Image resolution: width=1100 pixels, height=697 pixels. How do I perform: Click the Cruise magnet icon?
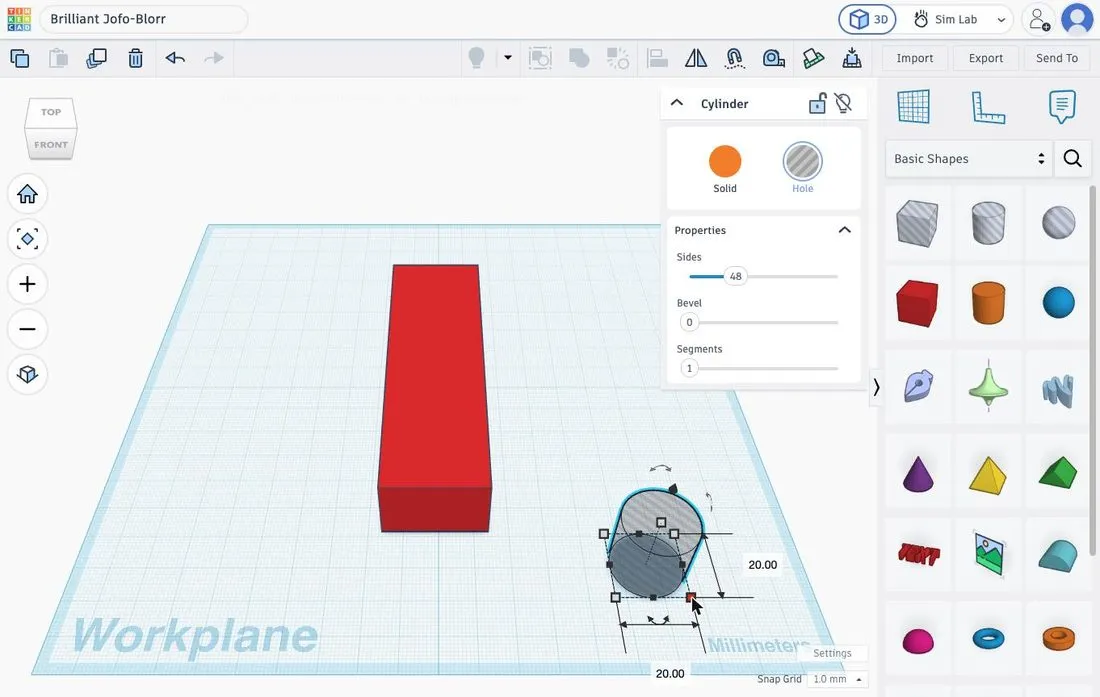(x=735, y=58)
